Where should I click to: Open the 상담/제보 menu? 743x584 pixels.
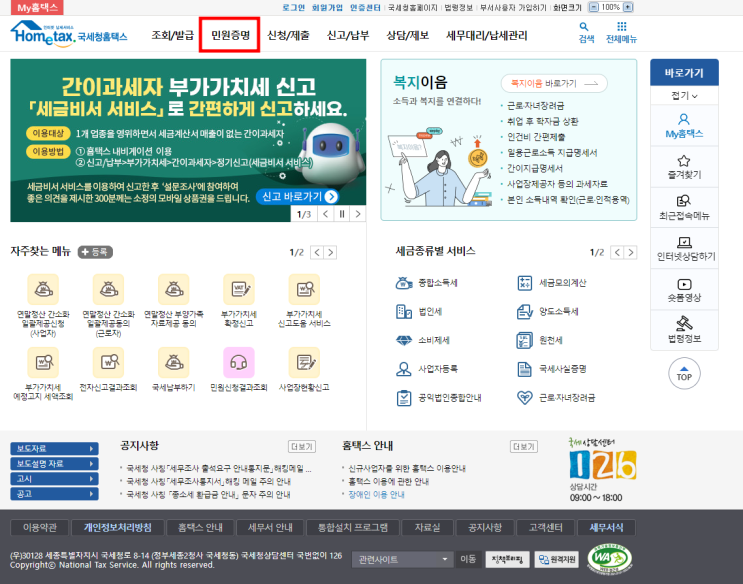click(408, 35)
